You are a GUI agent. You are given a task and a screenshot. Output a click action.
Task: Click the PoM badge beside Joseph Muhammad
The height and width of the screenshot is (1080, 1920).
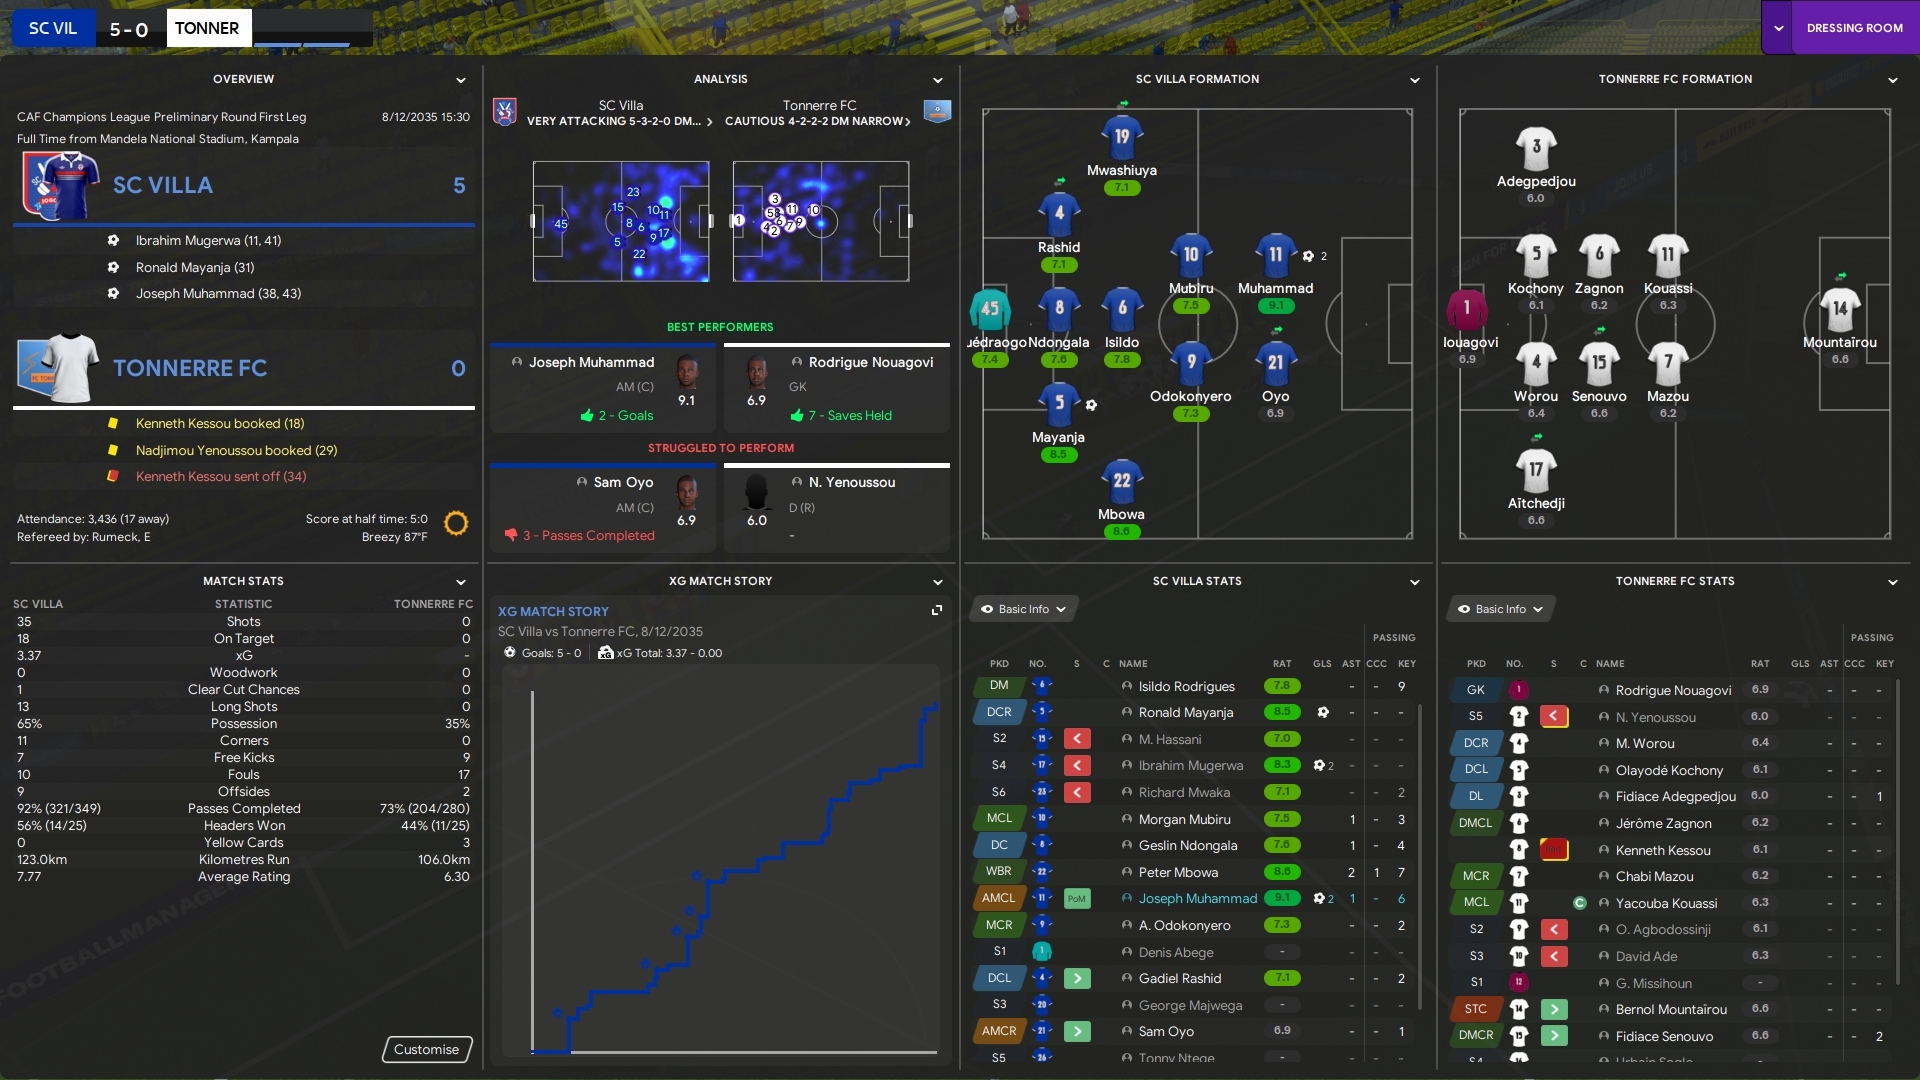coord(1077,898)
